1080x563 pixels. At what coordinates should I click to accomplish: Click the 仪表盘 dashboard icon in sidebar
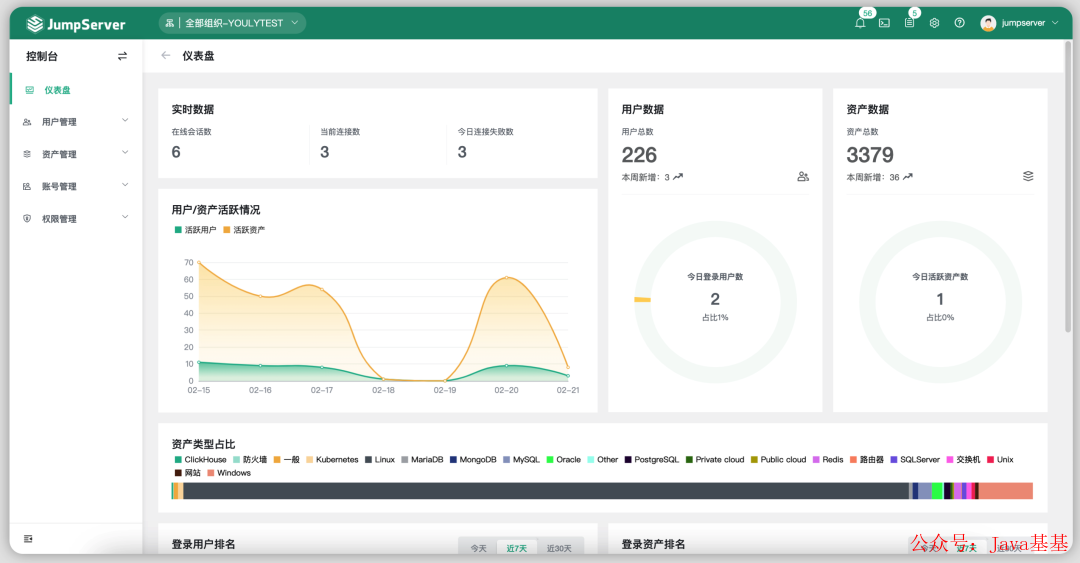click(30, 90)
